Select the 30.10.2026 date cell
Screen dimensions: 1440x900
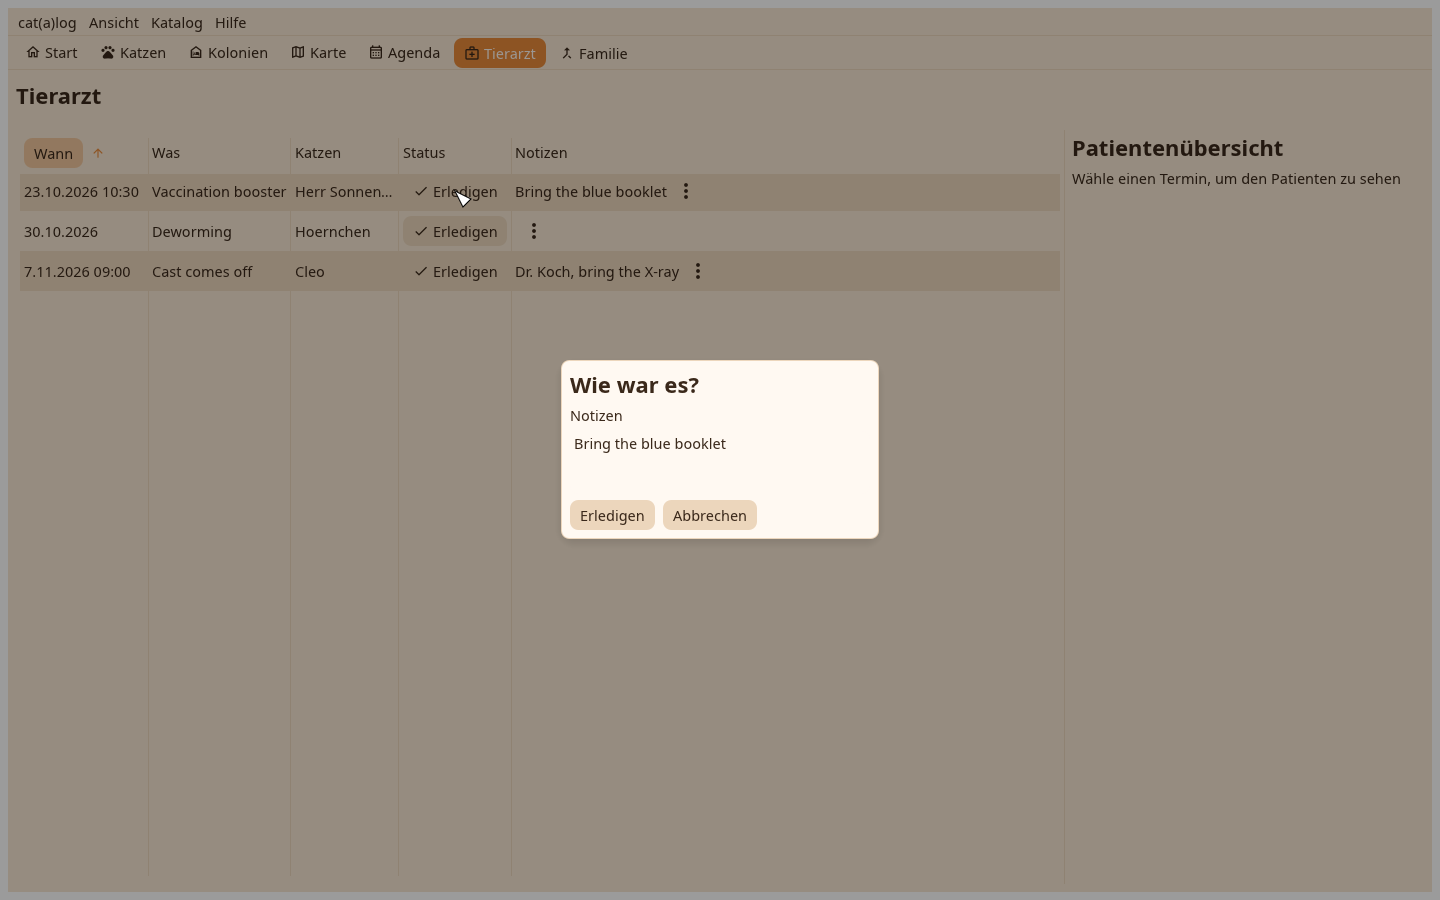tap(61, 231)
